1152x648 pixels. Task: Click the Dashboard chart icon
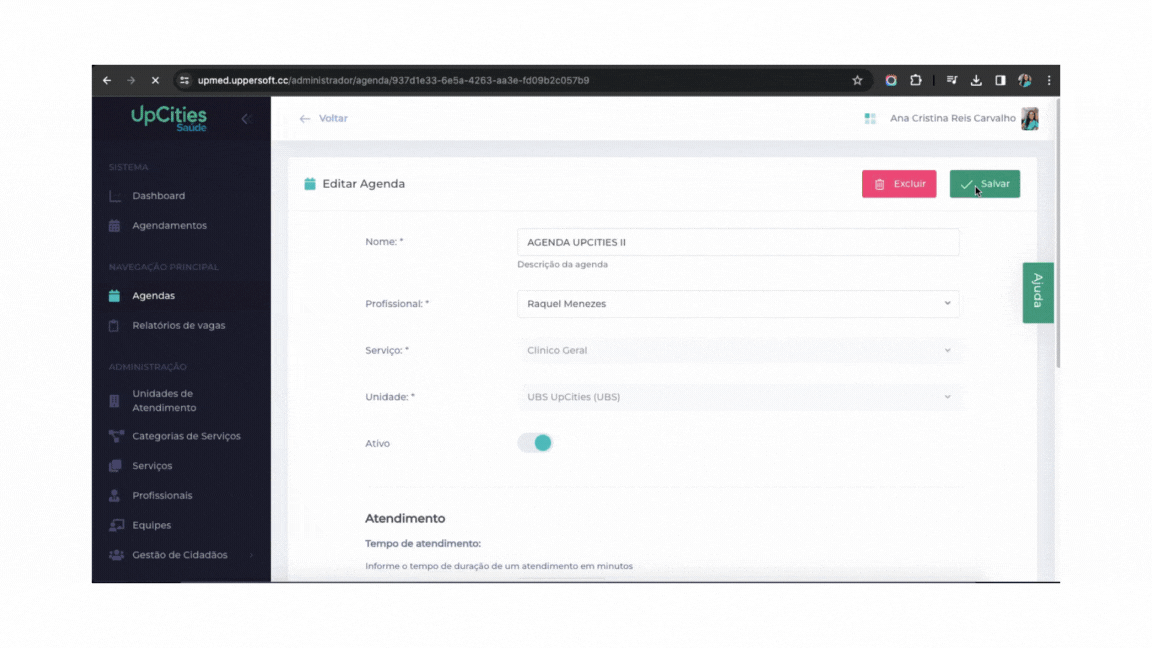tap(115, 196)
